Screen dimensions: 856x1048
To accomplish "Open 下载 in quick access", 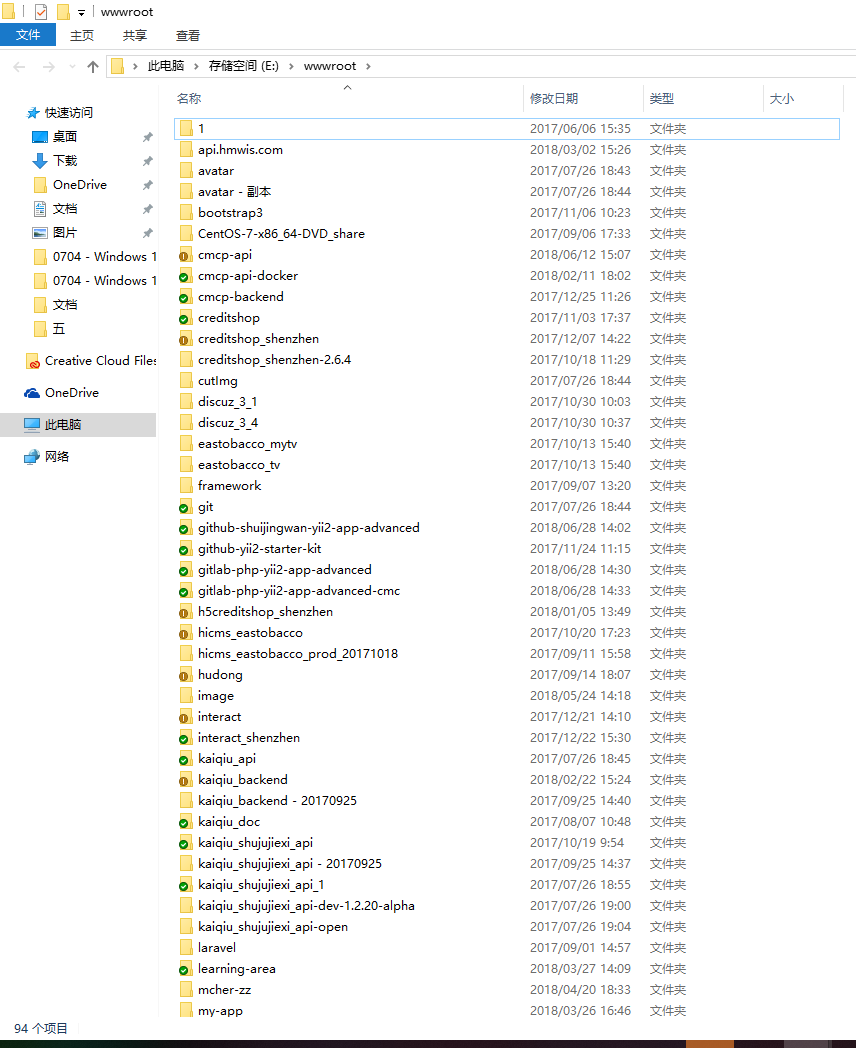I will click(x=65, y=160).
